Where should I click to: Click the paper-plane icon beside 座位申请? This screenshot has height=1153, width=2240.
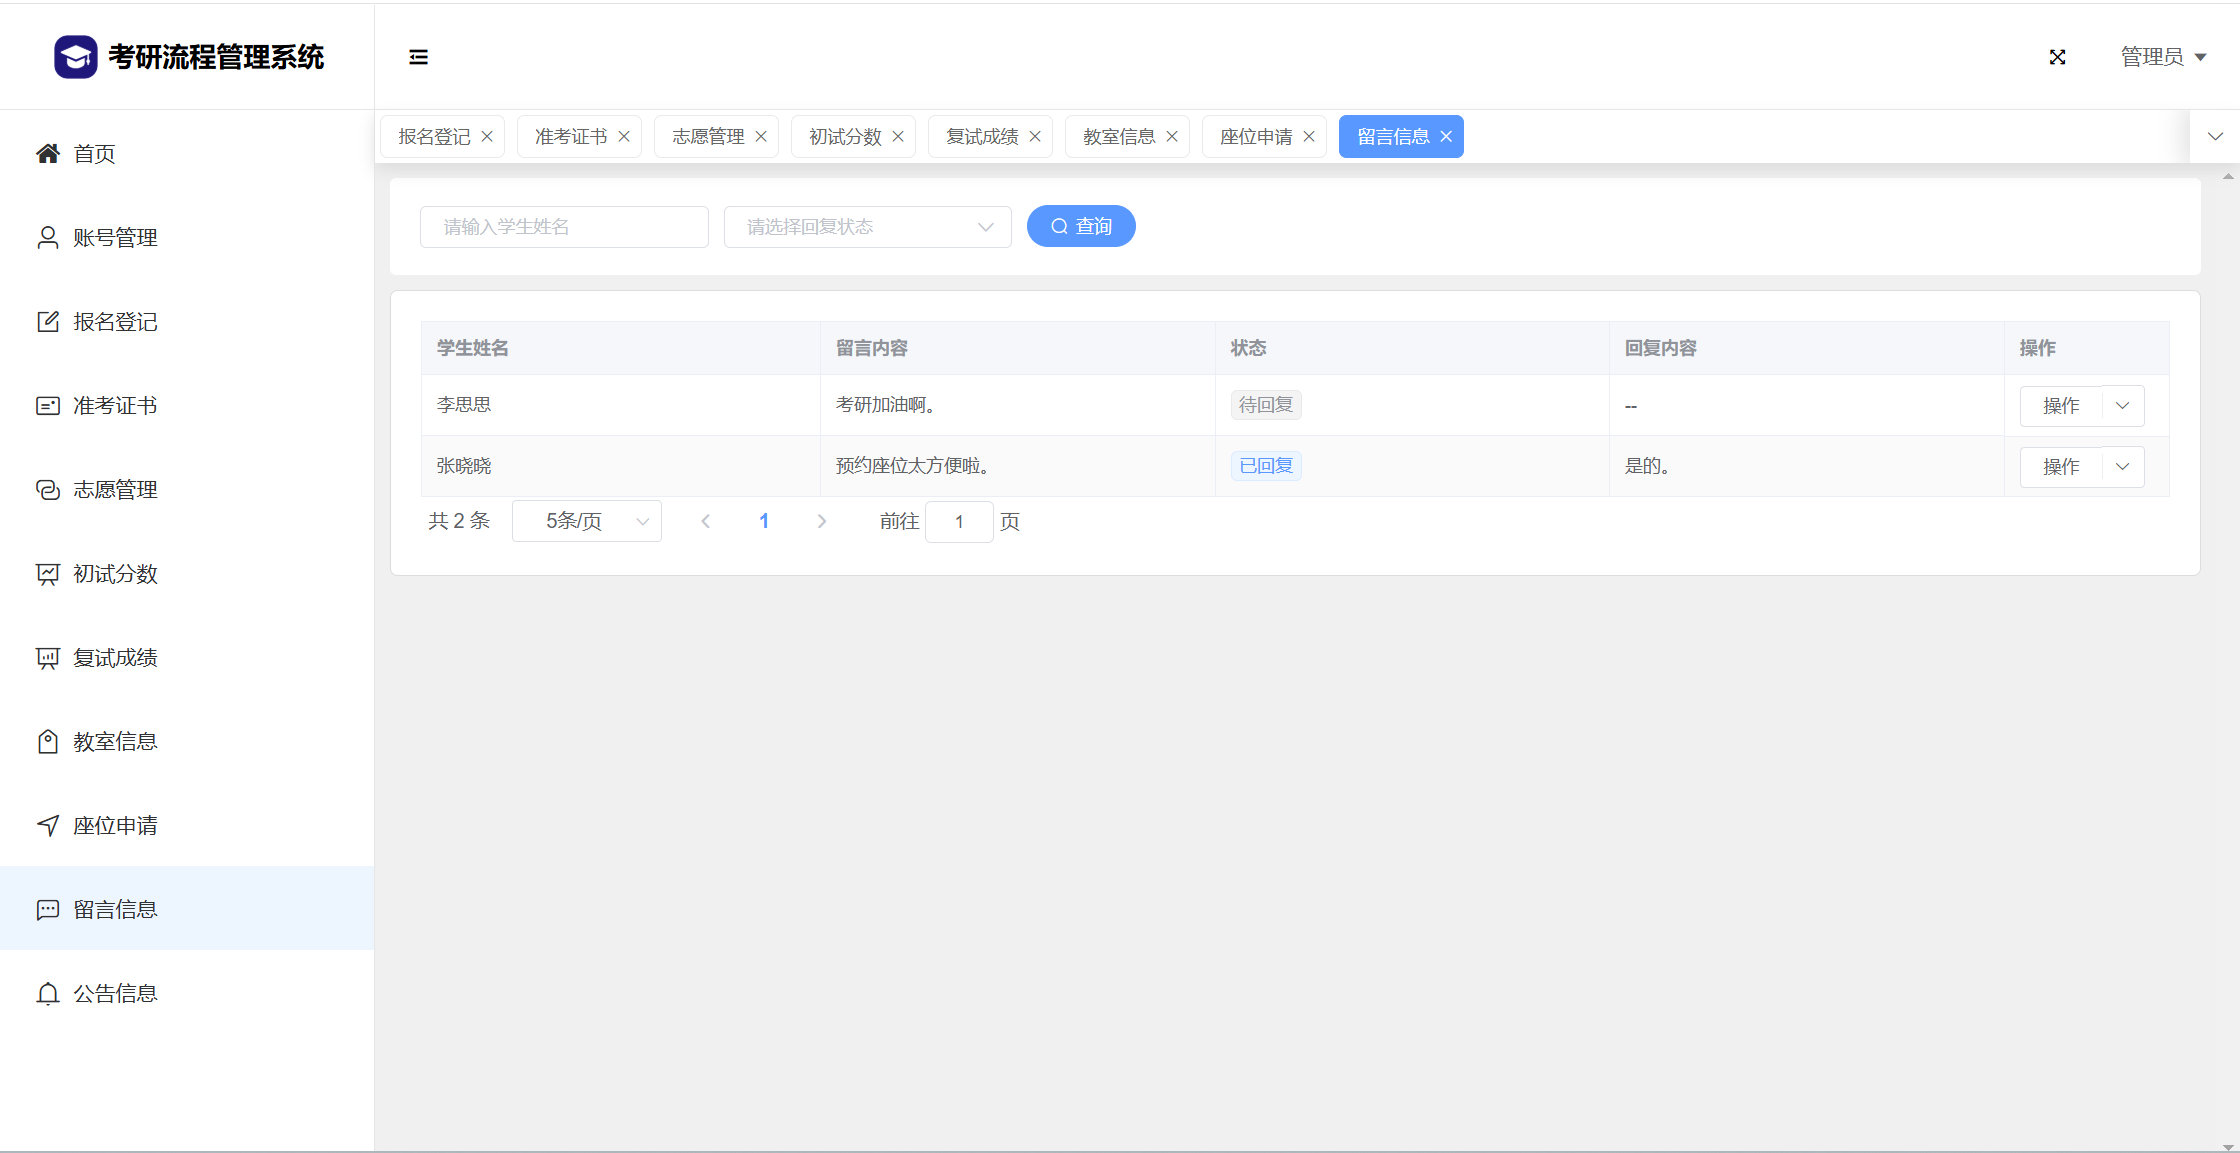point(48,825)
